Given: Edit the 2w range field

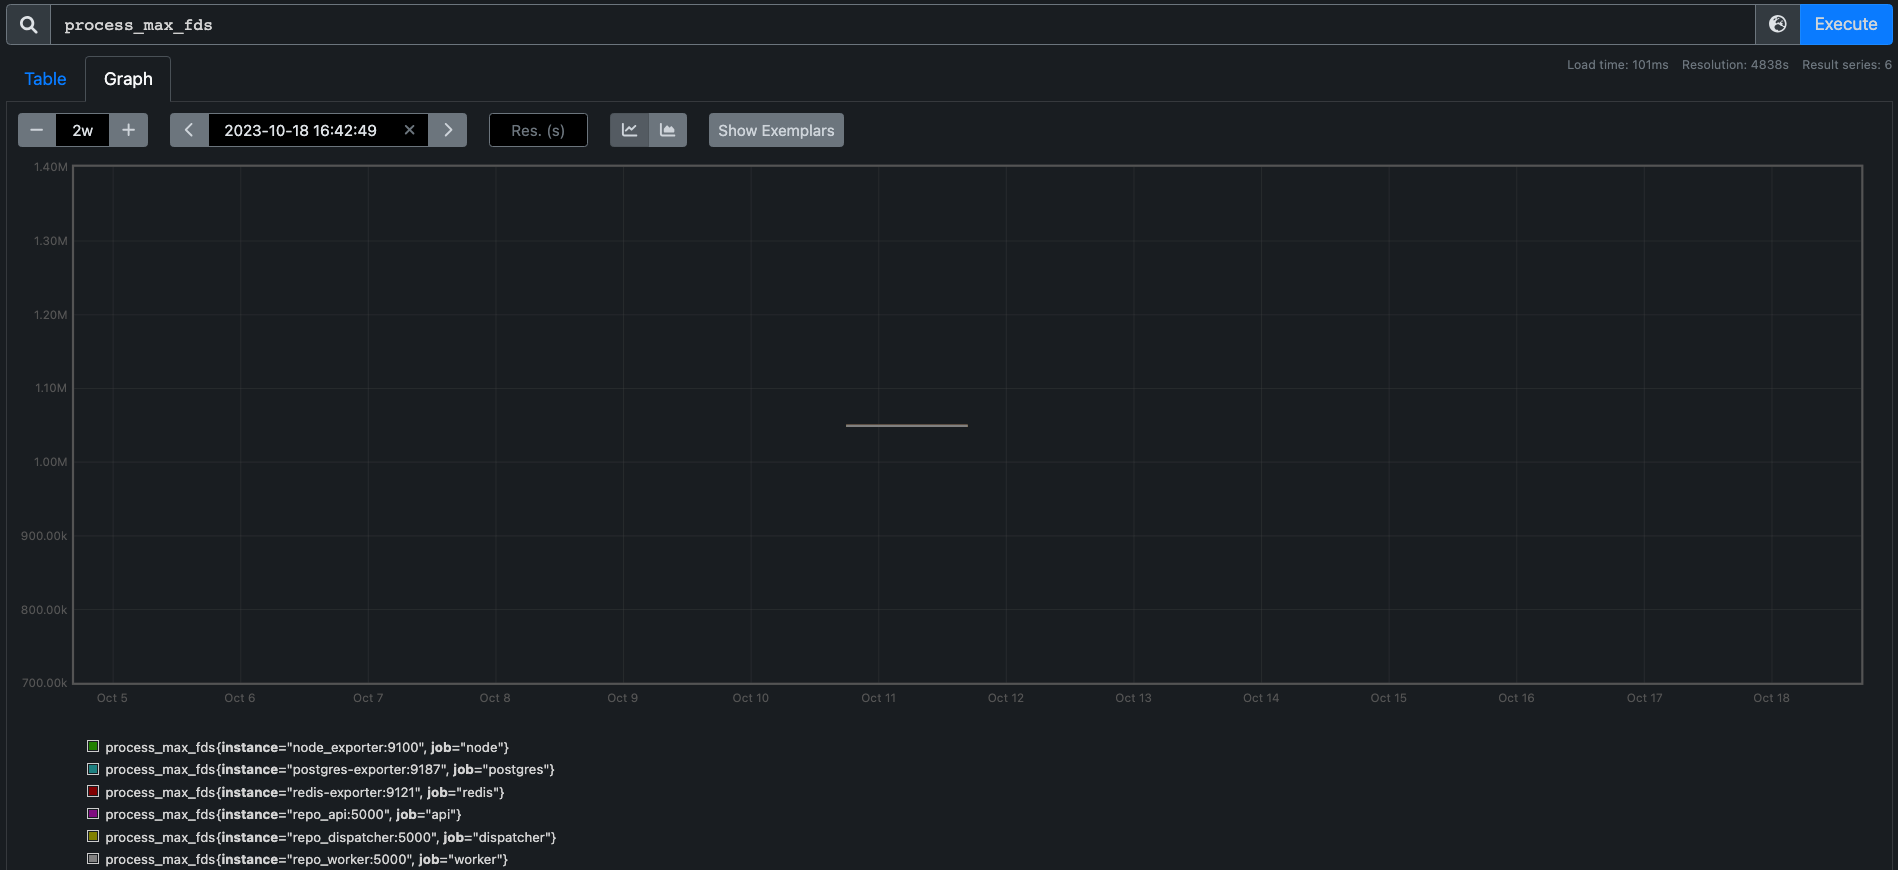Looking at the screenshot, I should point(82,130).
